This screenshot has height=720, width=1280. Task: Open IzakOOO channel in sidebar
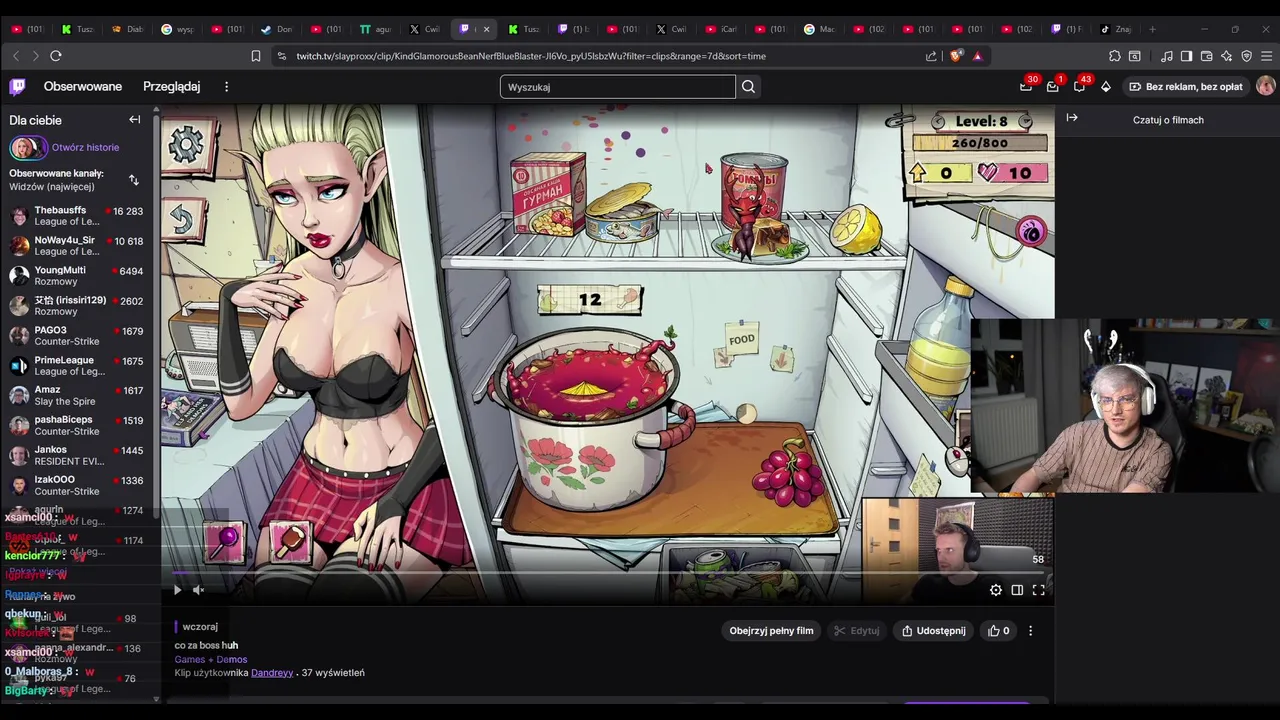click(x=78, y=486)
